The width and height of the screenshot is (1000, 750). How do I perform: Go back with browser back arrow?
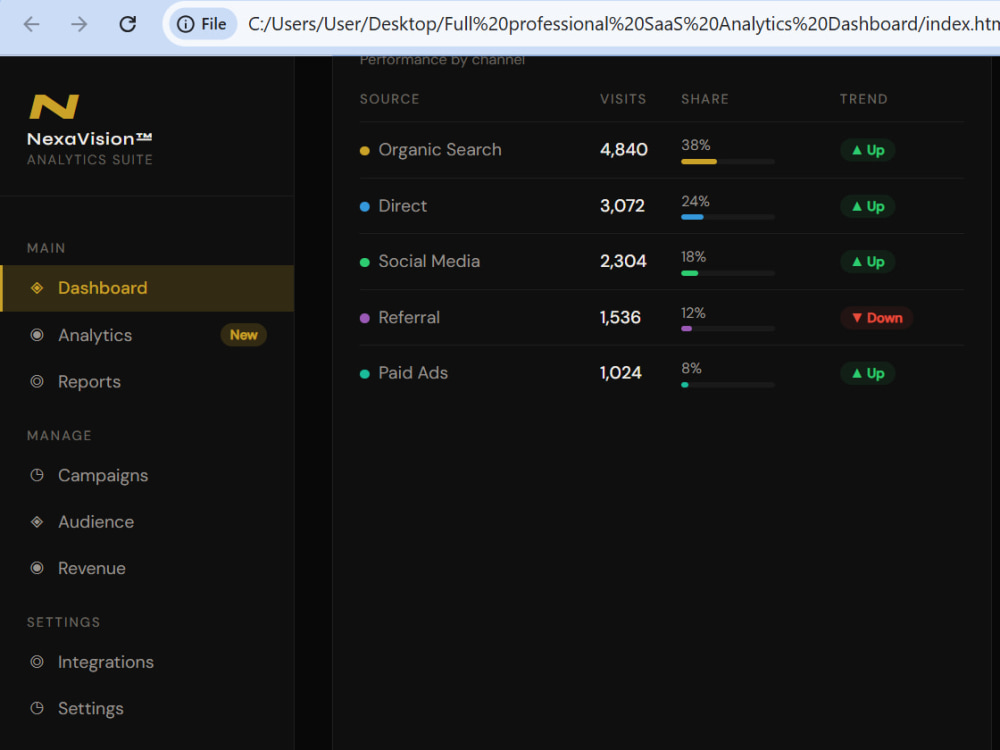[x=31, y=24]
